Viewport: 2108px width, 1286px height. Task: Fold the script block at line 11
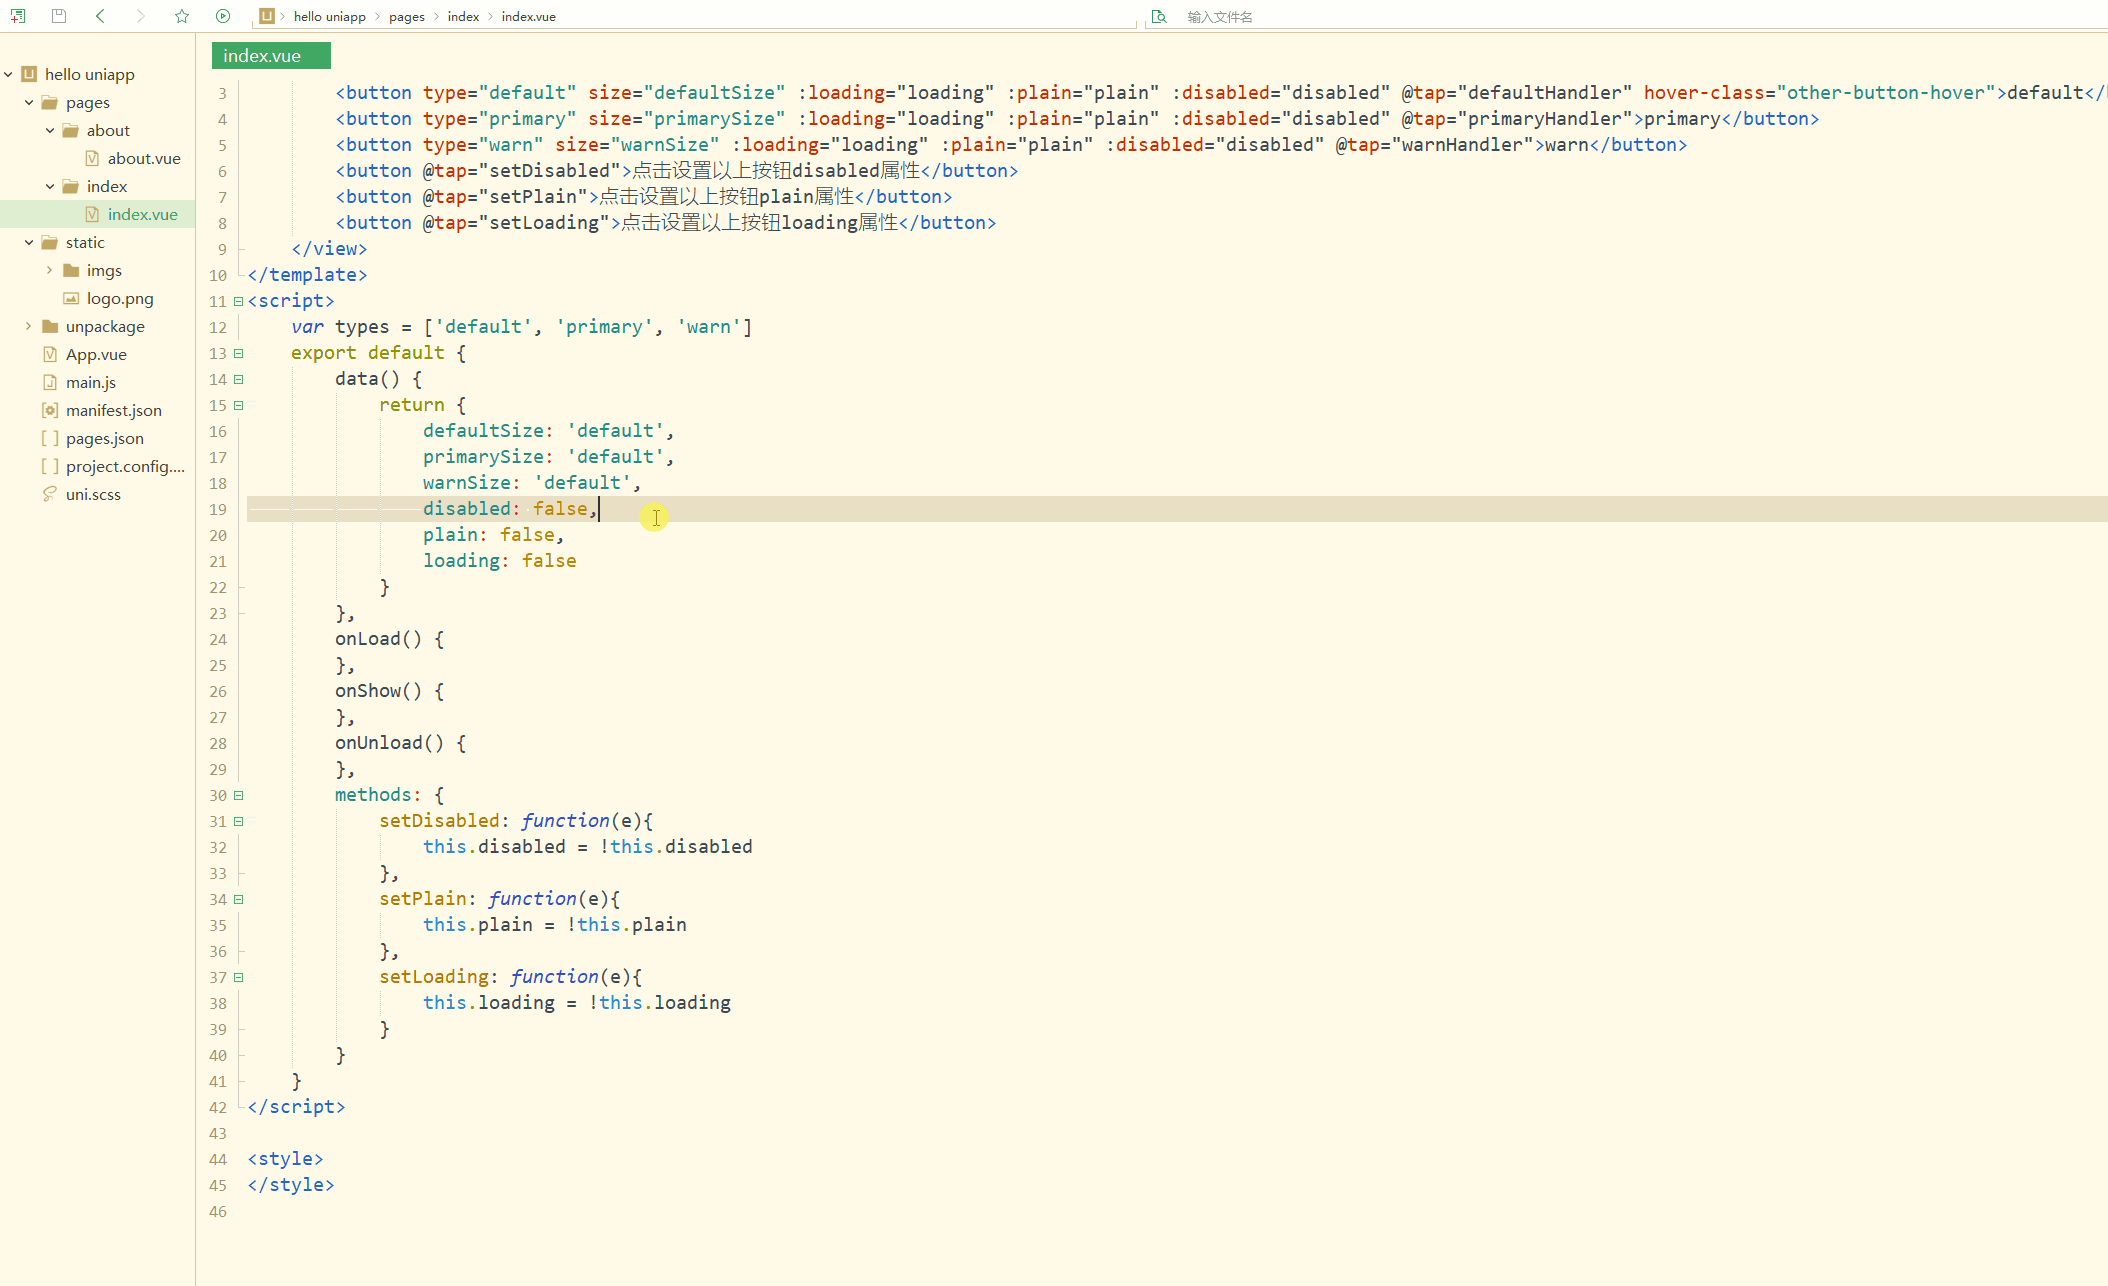click(x=238, y=301)
